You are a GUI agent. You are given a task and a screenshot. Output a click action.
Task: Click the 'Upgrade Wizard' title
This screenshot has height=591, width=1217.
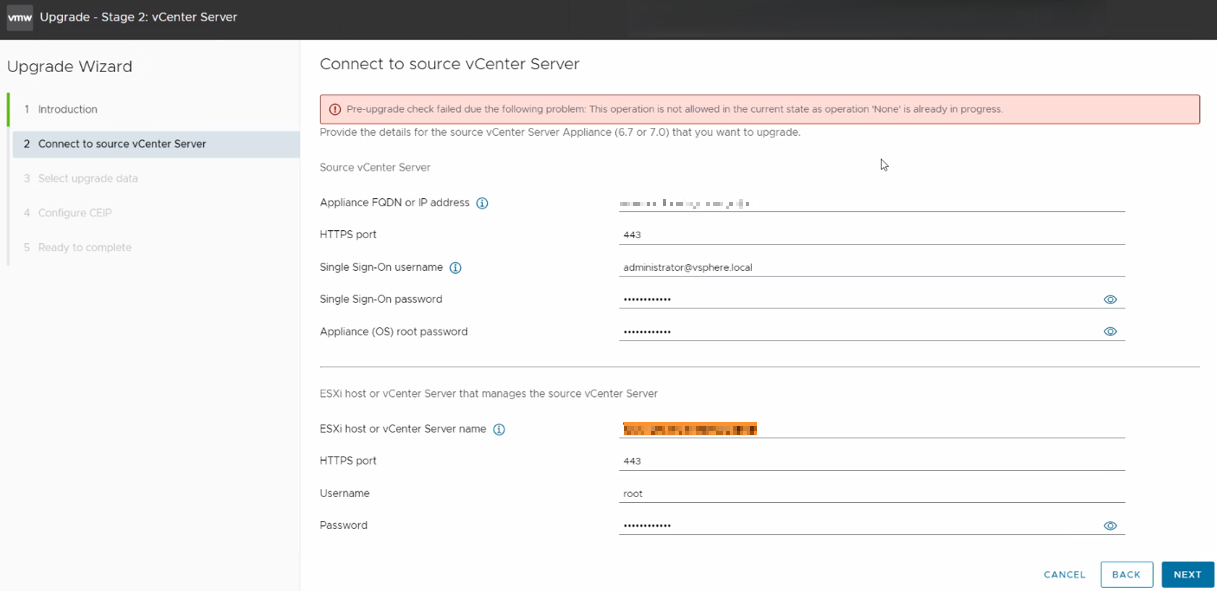click(x=69, y=67)
